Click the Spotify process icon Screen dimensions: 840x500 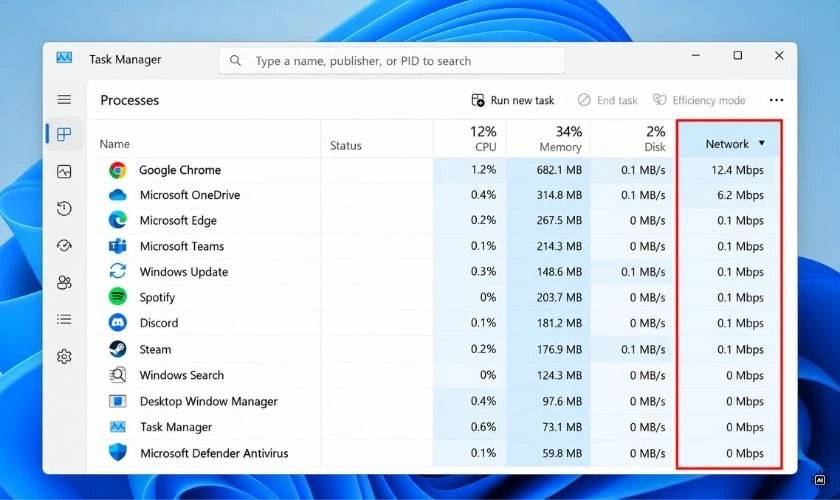tap(117, 296)
